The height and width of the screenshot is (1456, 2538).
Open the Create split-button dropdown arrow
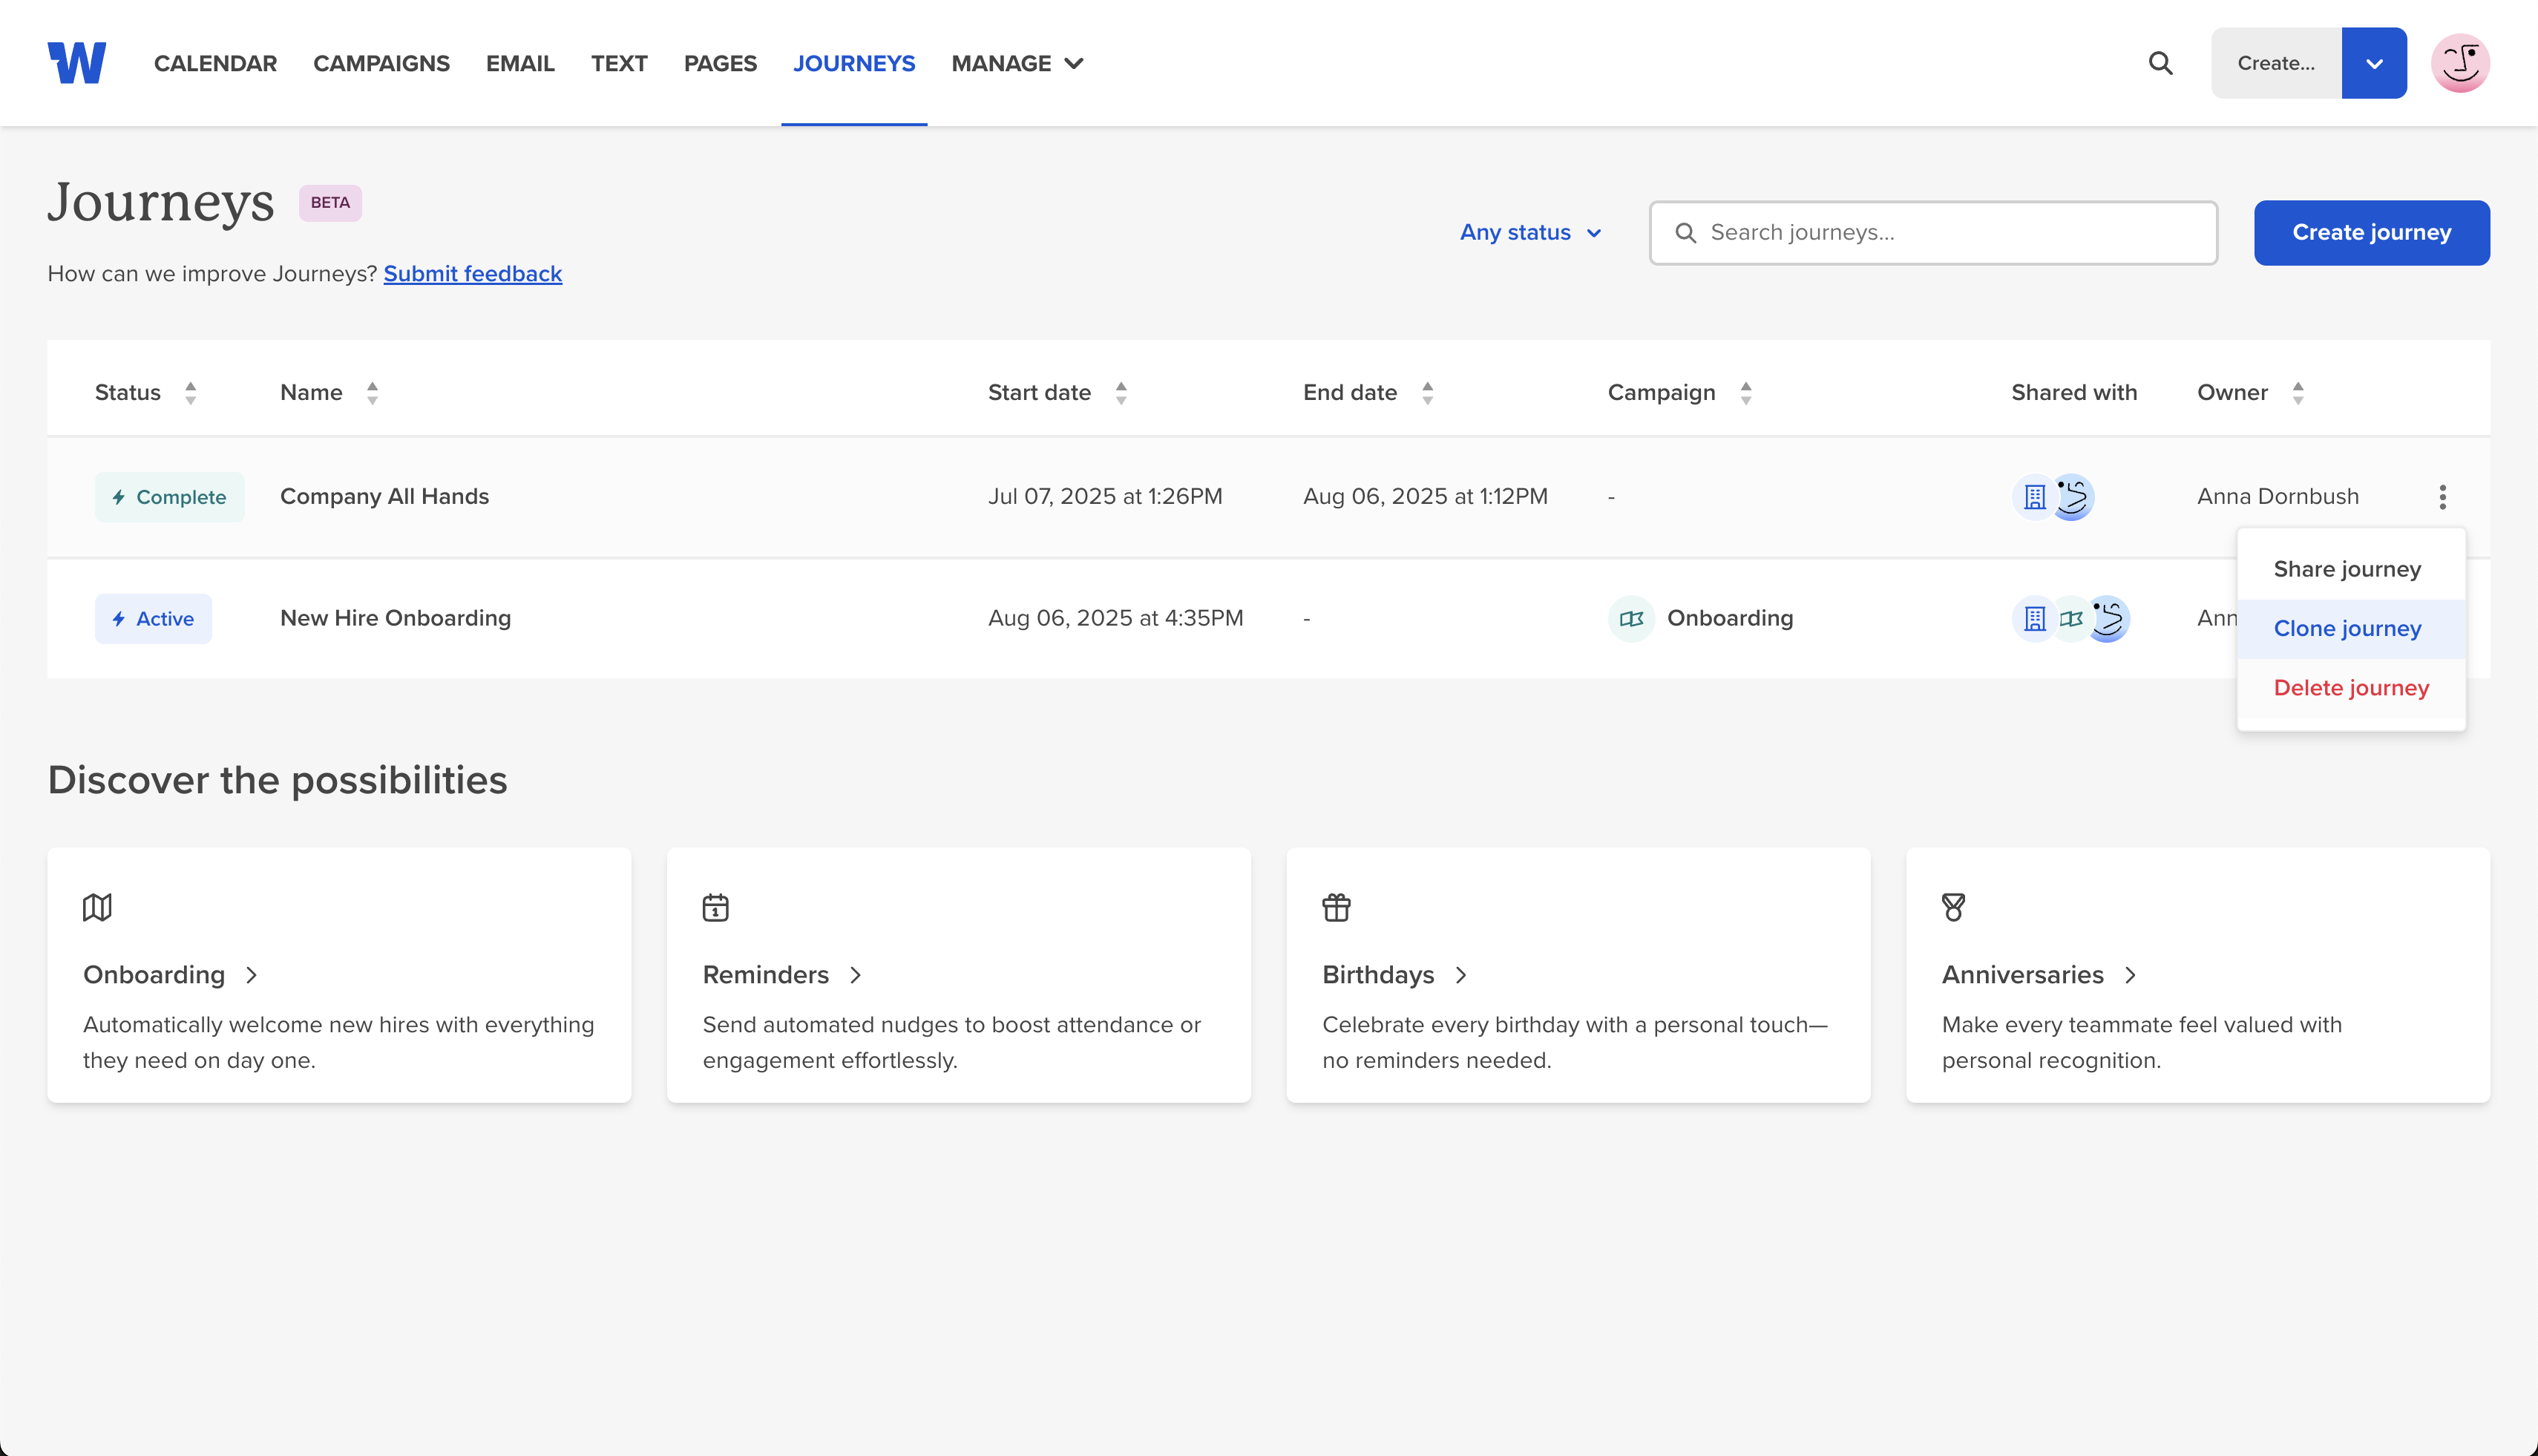pos(2373,63)
